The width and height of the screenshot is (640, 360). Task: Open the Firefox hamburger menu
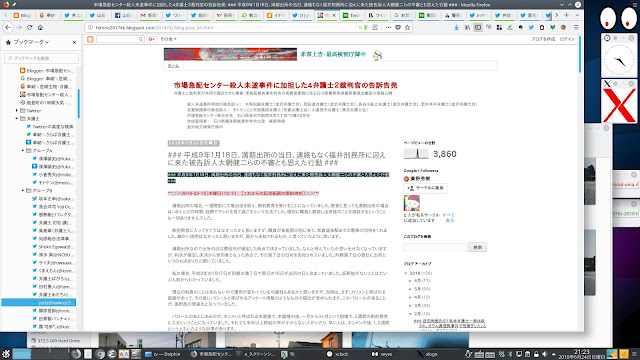pyautogui.click(x=576, y=27)
